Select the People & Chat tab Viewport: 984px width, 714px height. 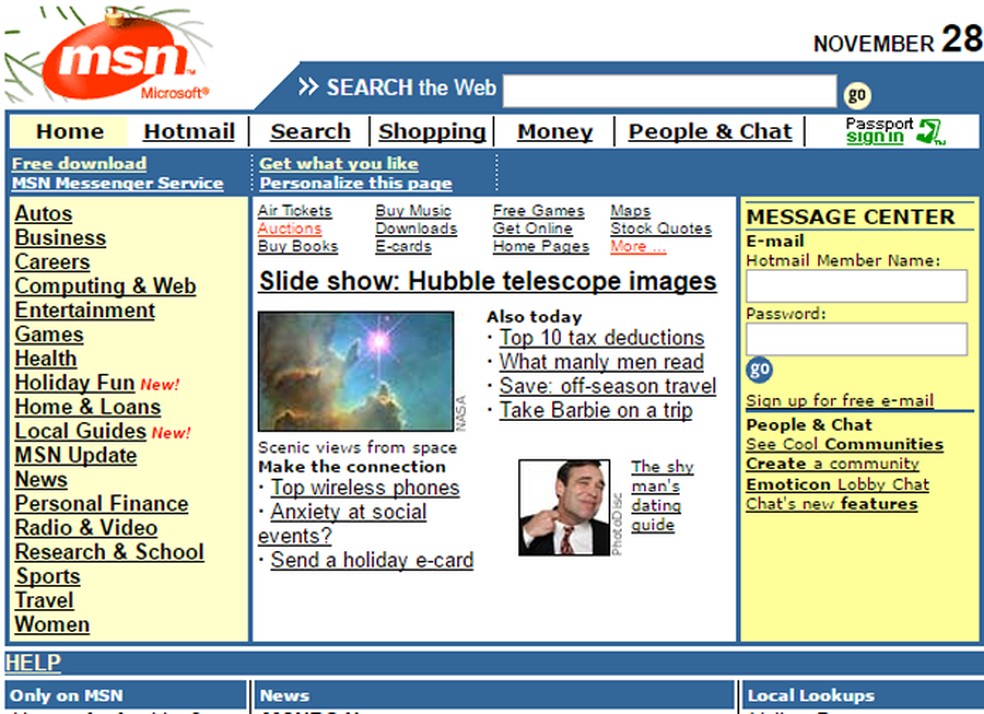coord(708,131)
